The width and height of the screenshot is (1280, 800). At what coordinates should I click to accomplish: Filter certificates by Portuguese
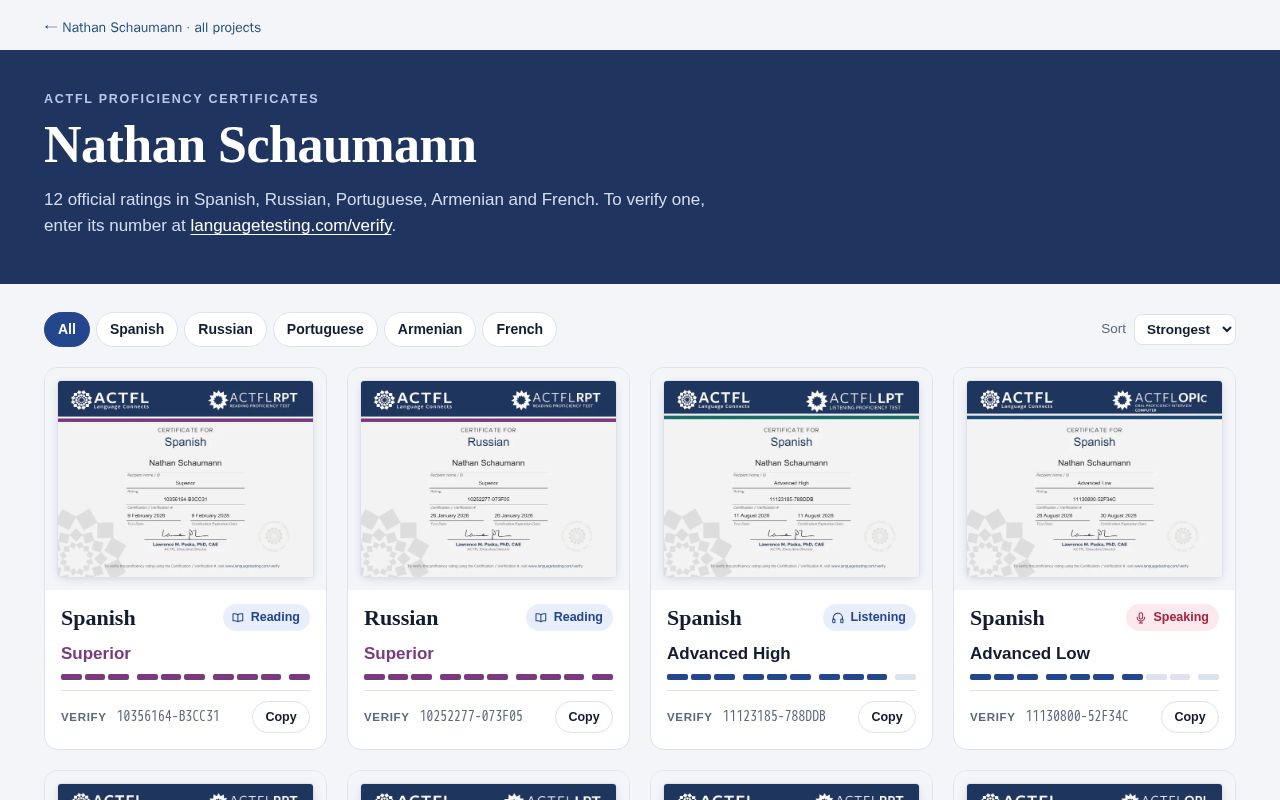(x=325, y=329)
